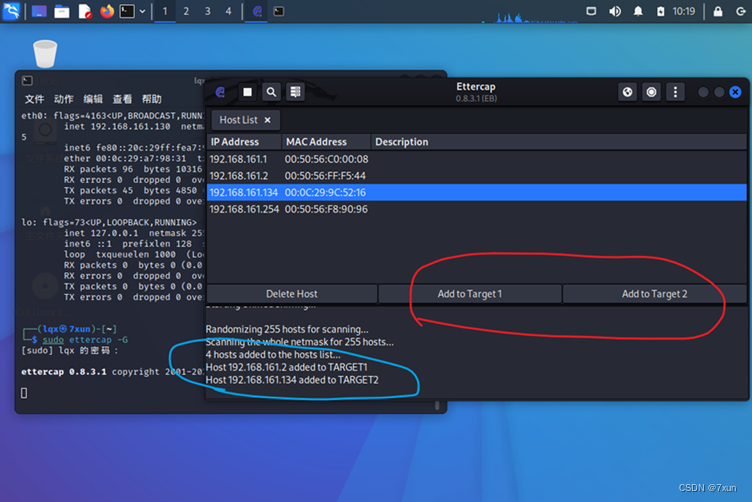Click log line 'Host 192.168.161.134 added to TARGET2'

point(292,380)
